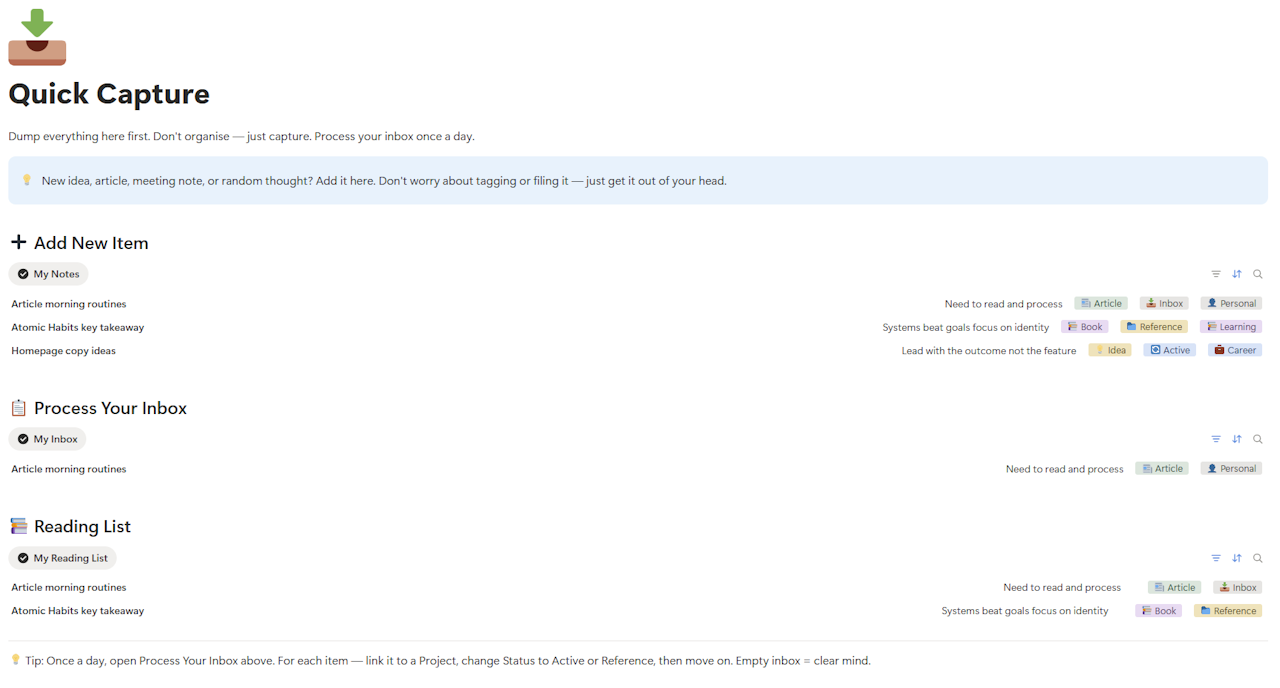Open filter for the Add New Item database
The height and width of the screenshot is (688, 1280).
pos(1216,274)
